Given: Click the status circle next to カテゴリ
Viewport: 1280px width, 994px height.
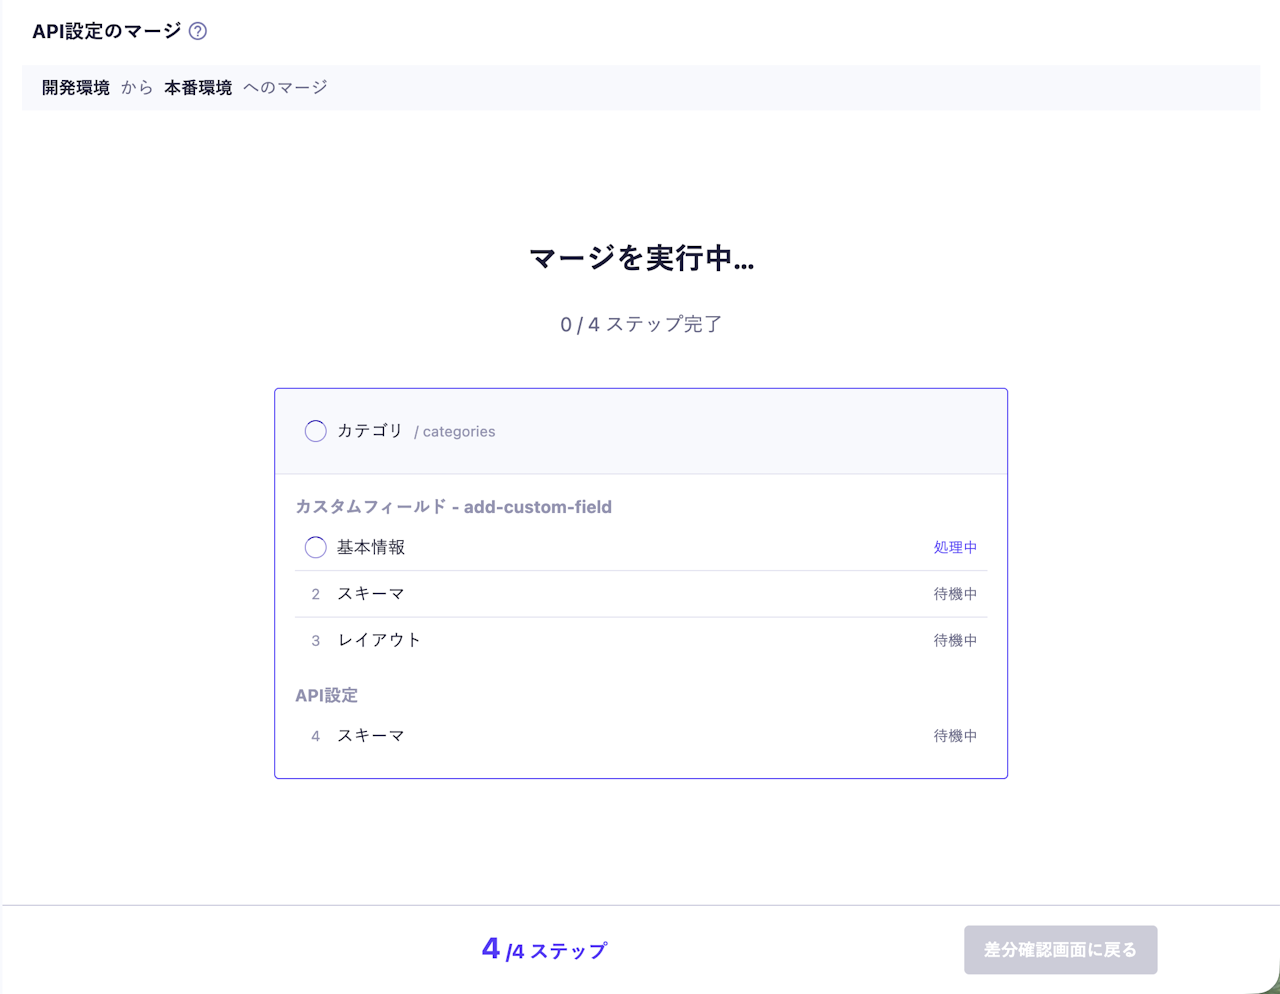Looking at the screenshot, I should (x=315, y=431).
